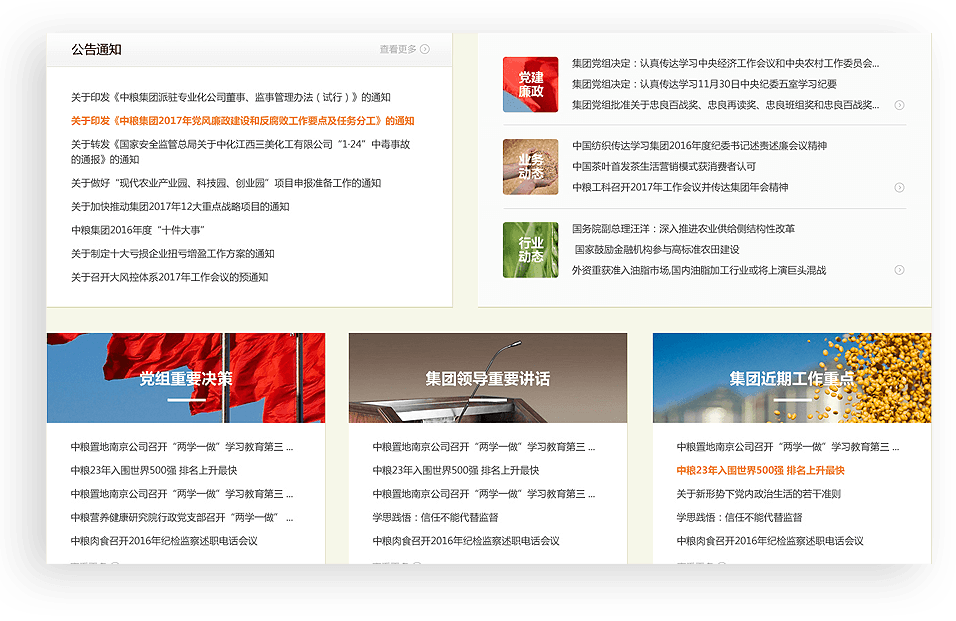Screen dimensions: 956x621
Task: Click the 党建廉政 red category icon
Action: [x=530, y=84]
